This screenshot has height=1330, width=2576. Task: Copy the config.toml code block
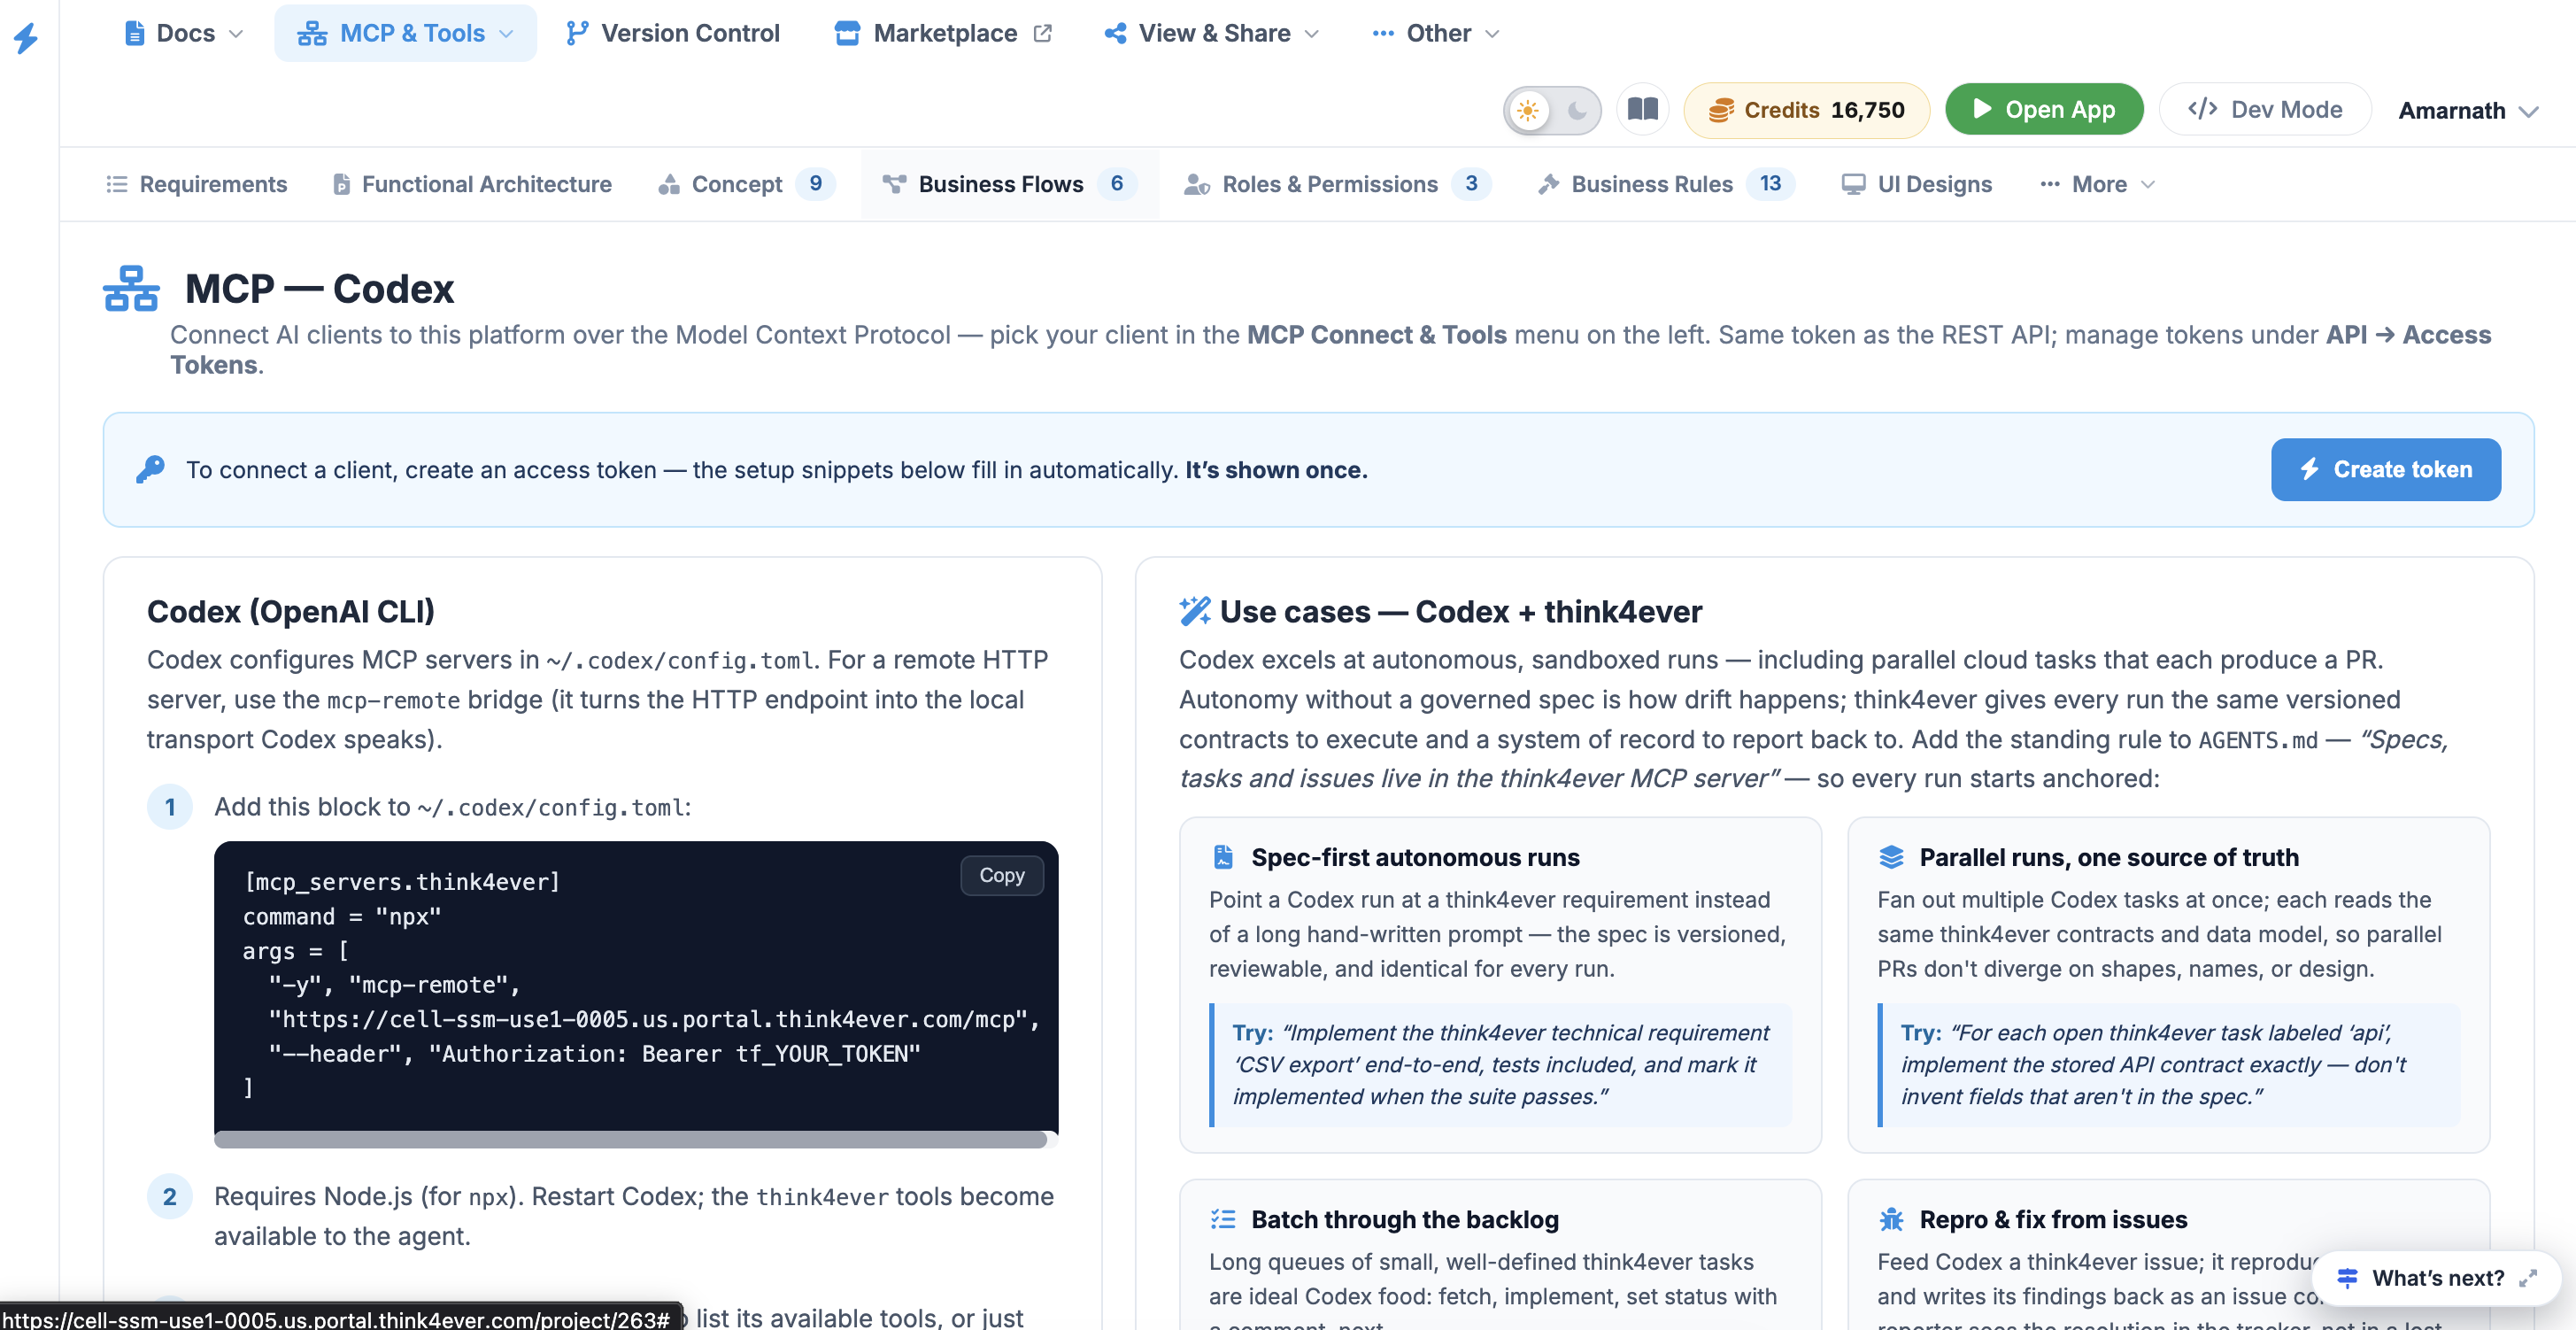pos(1001,875)
